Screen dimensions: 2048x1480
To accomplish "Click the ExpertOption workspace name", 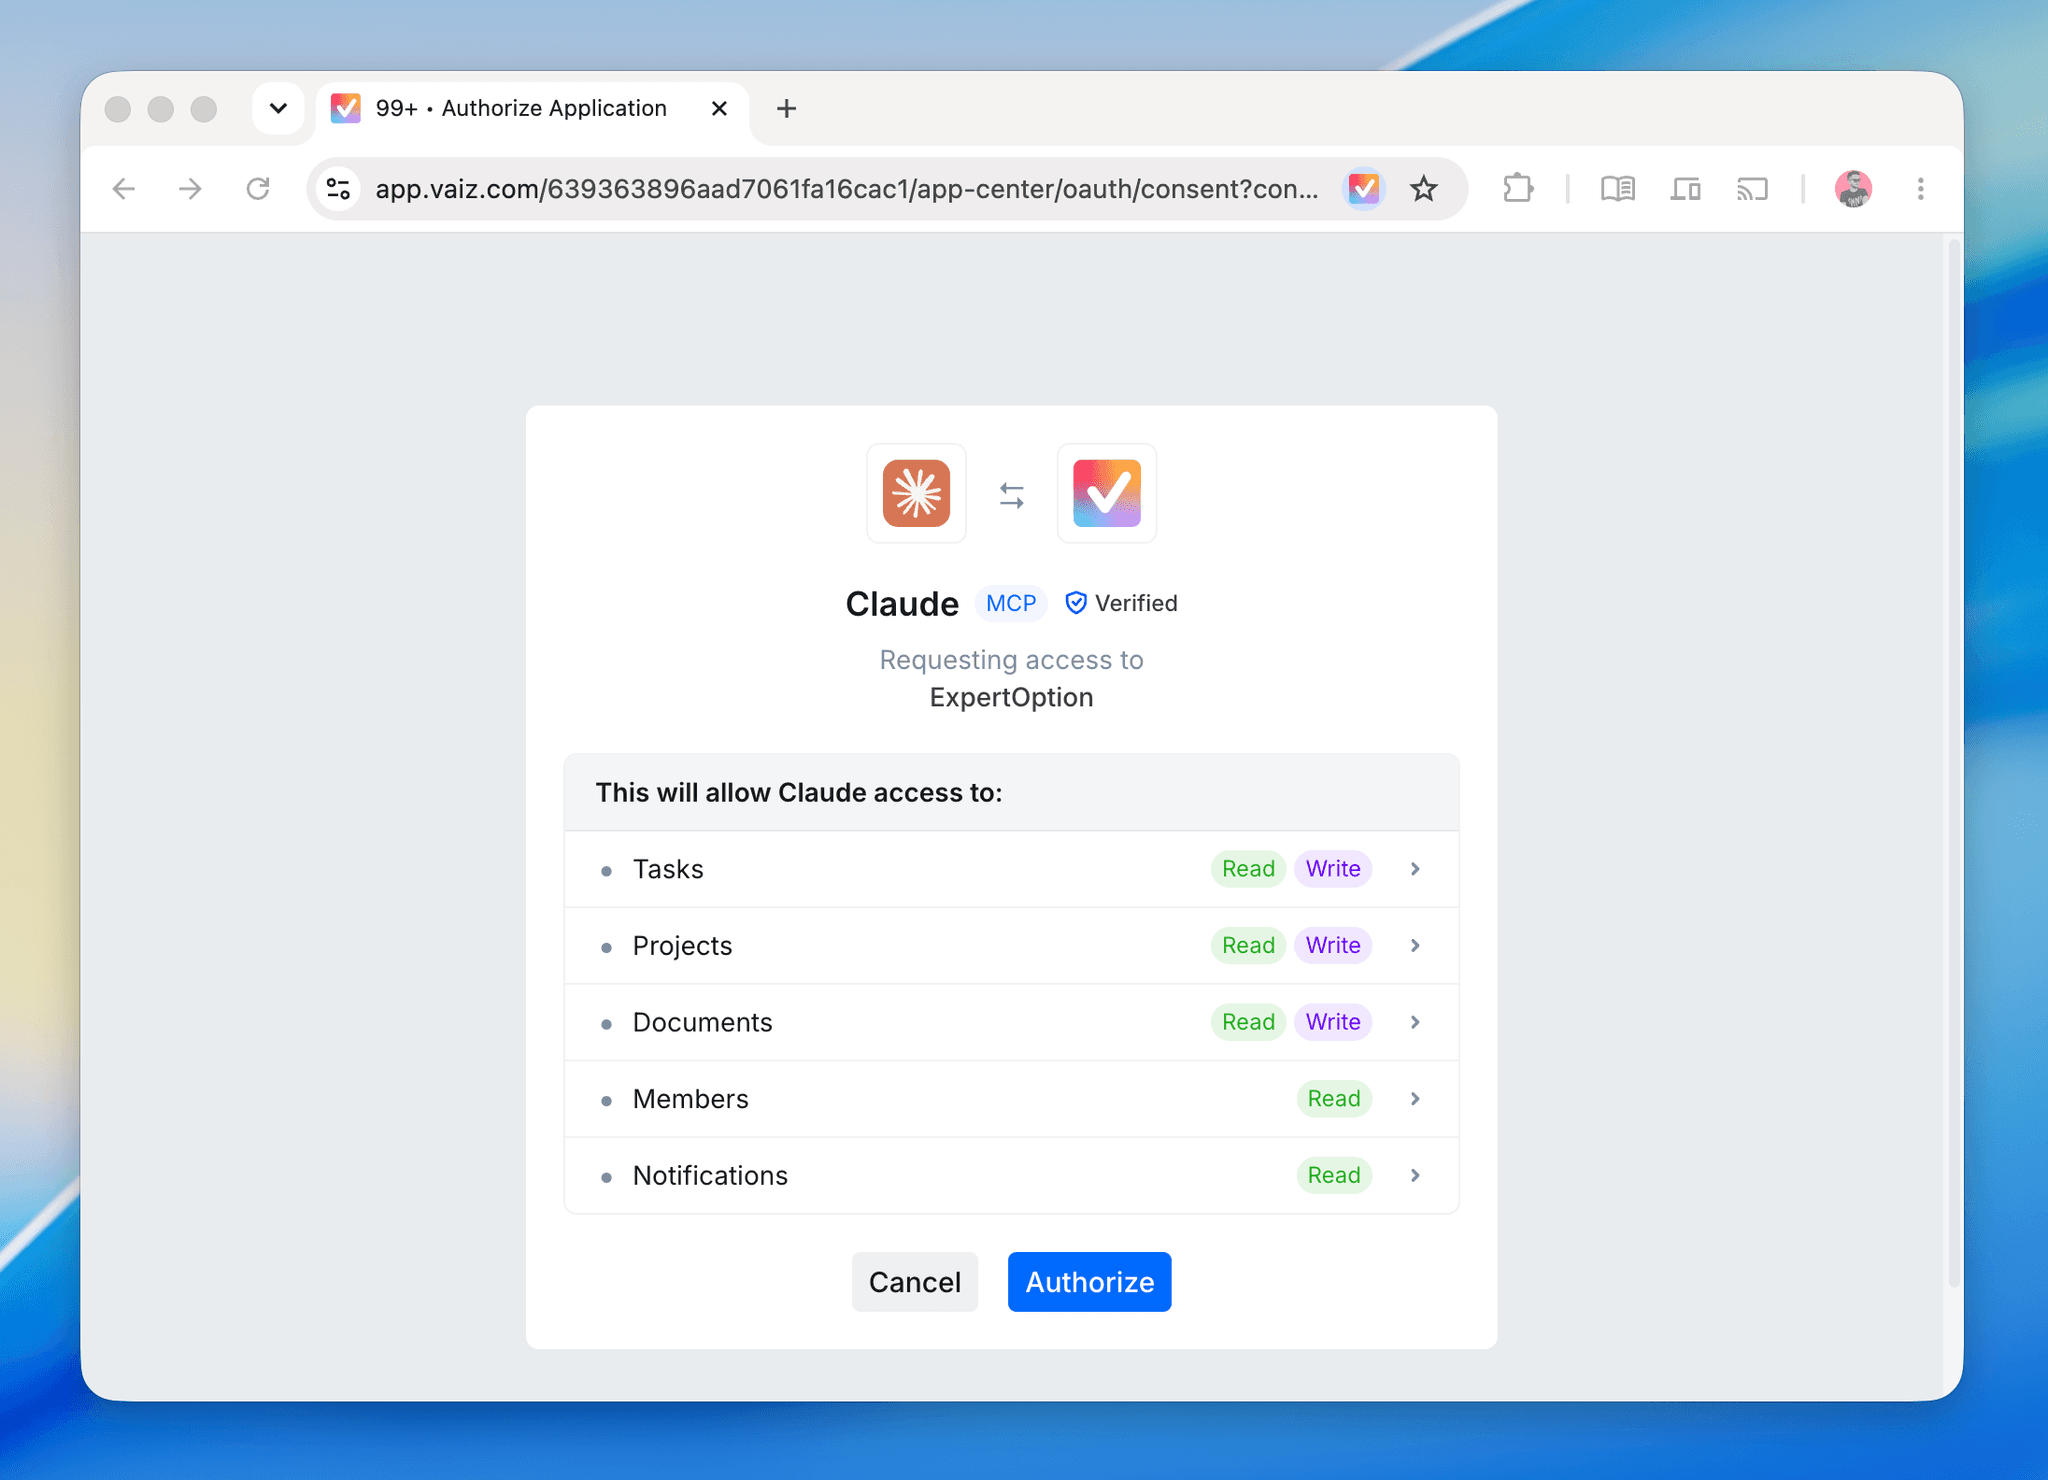I will pyautogui.click(x=1011, y=697).
